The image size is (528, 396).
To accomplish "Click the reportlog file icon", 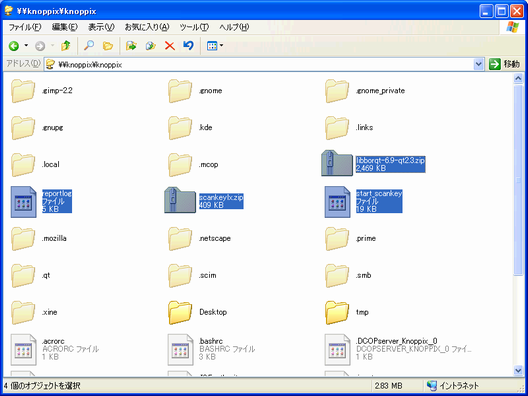I will coord(24,202).
